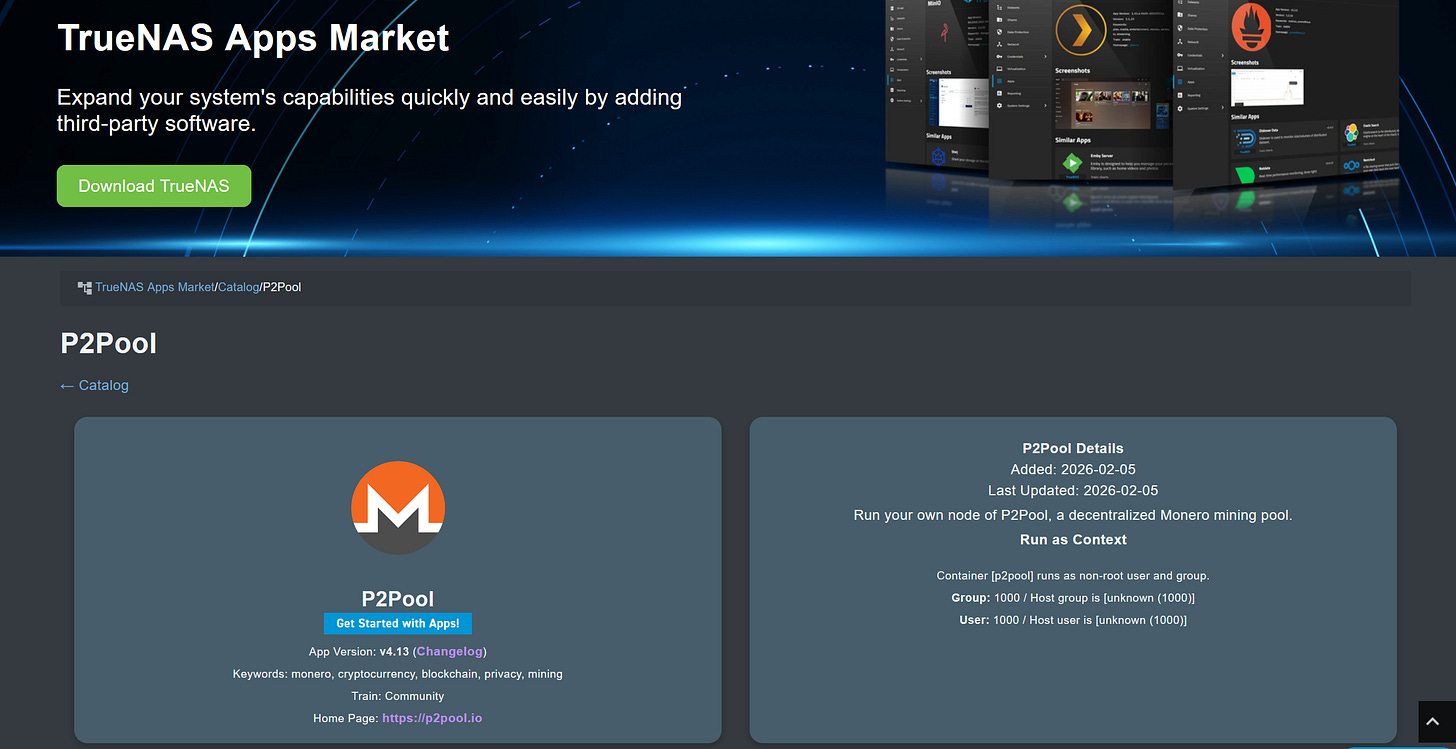The width and height of the screenshot is (1456, 749).
Task: Click the Container [p2pool] non-root text
Action: pyautogui.click(x=1073, y=576)
